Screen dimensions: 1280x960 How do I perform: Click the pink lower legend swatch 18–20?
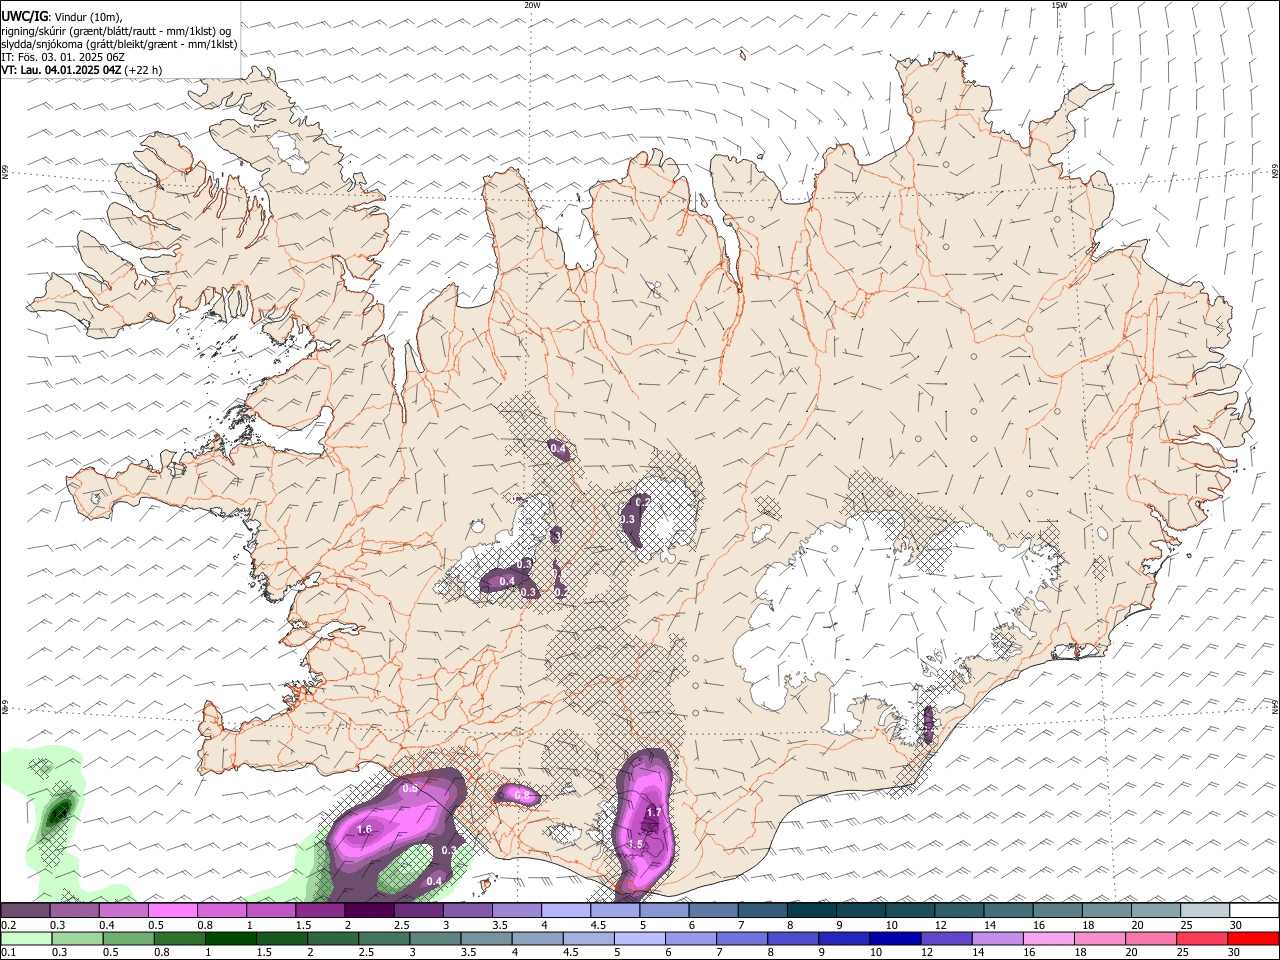1101,939
